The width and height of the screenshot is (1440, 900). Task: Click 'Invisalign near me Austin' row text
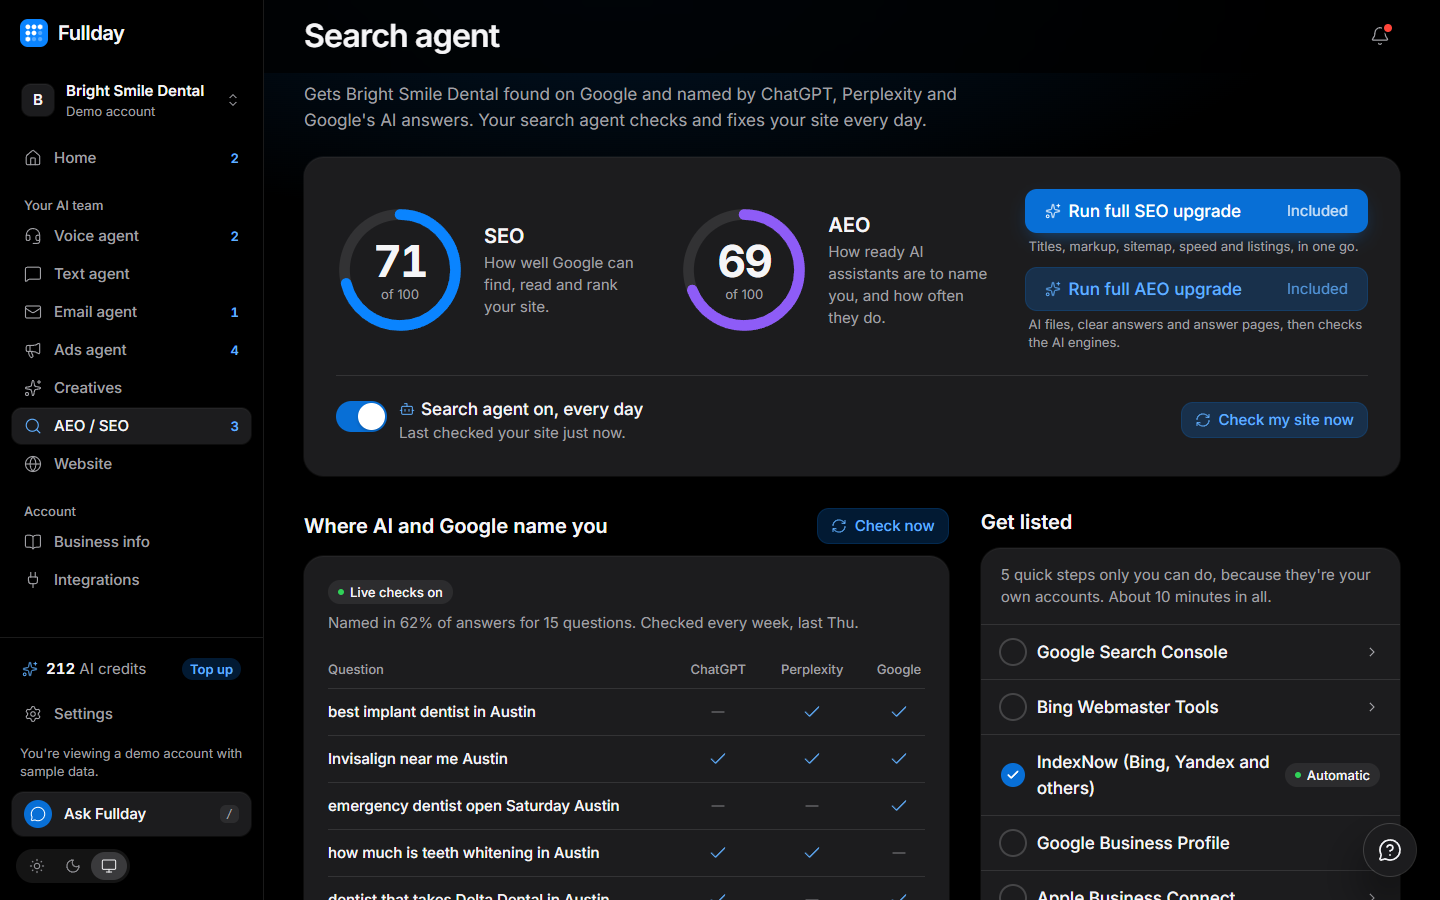coord(418,759)
